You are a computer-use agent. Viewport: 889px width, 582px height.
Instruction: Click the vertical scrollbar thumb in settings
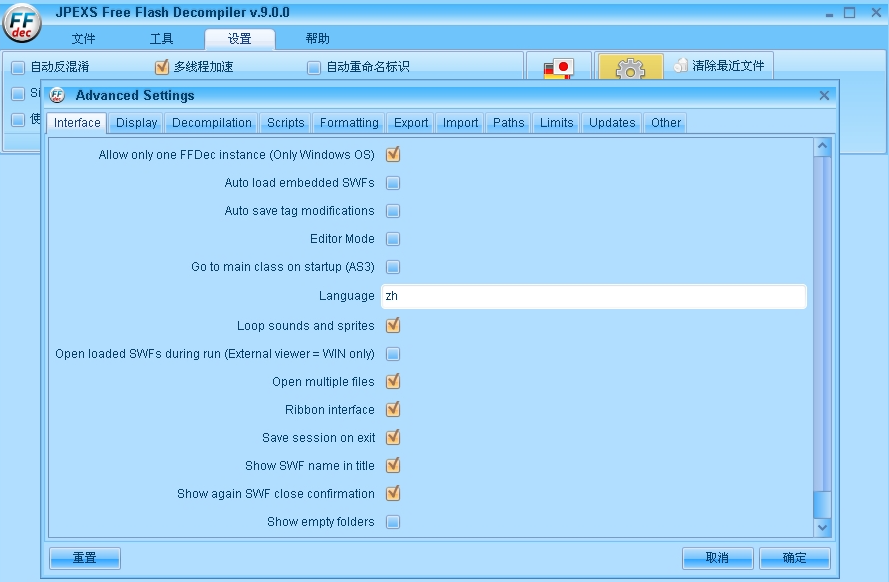(823, 504)
